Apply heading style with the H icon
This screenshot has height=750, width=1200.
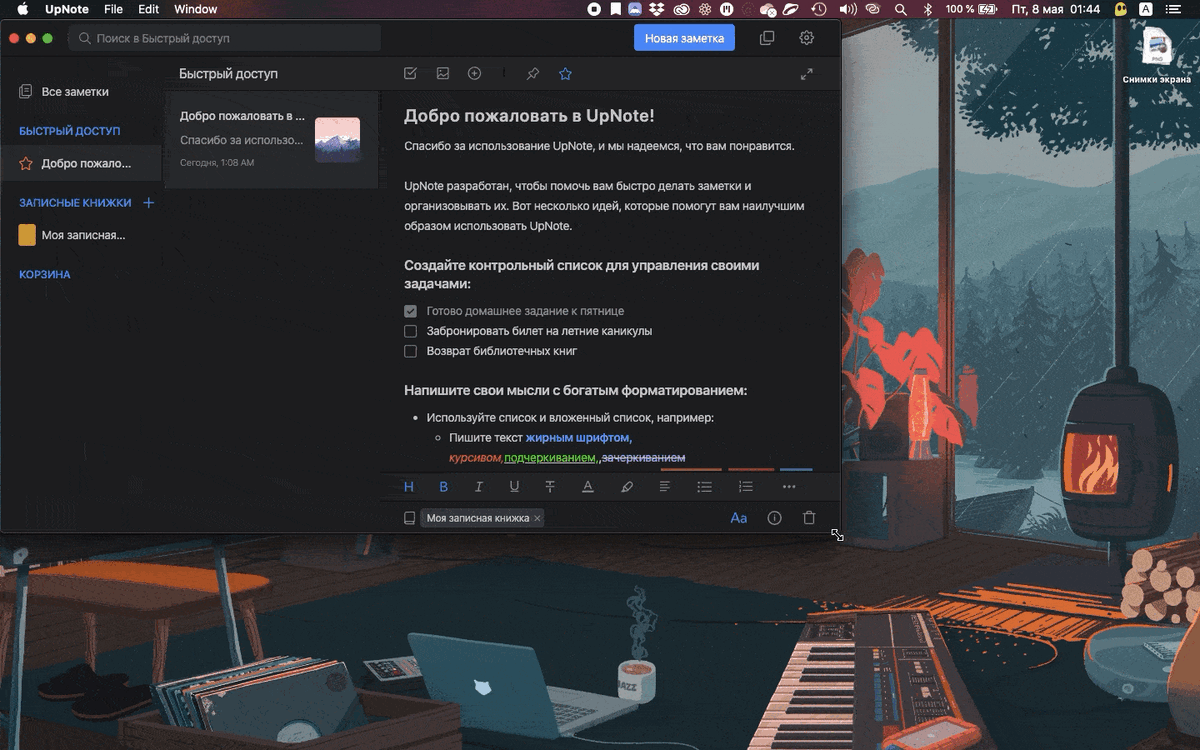409,487
